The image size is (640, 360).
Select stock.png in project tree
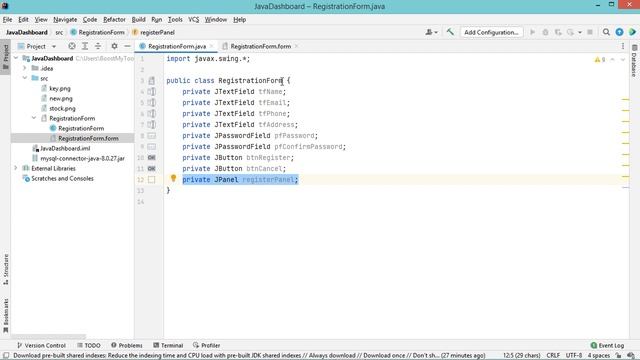coord(62,108)
